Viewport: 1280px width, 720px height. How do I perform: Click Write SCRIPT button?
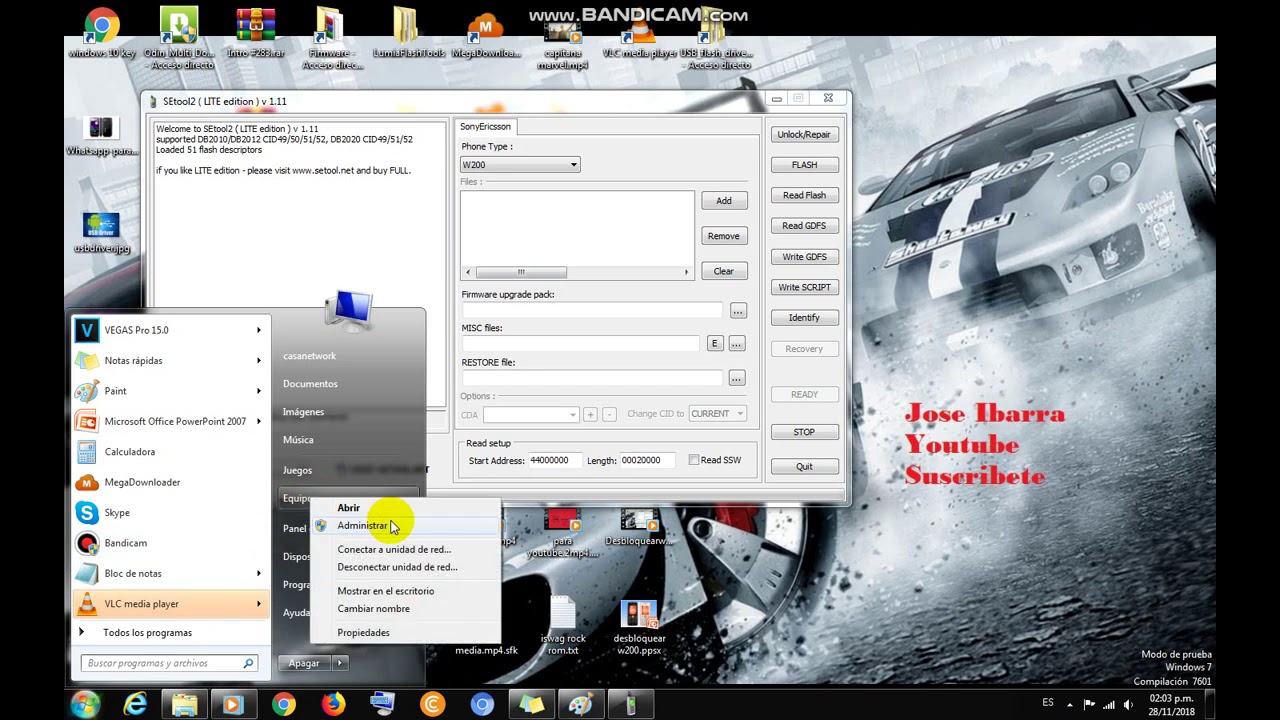pos(804,288)
